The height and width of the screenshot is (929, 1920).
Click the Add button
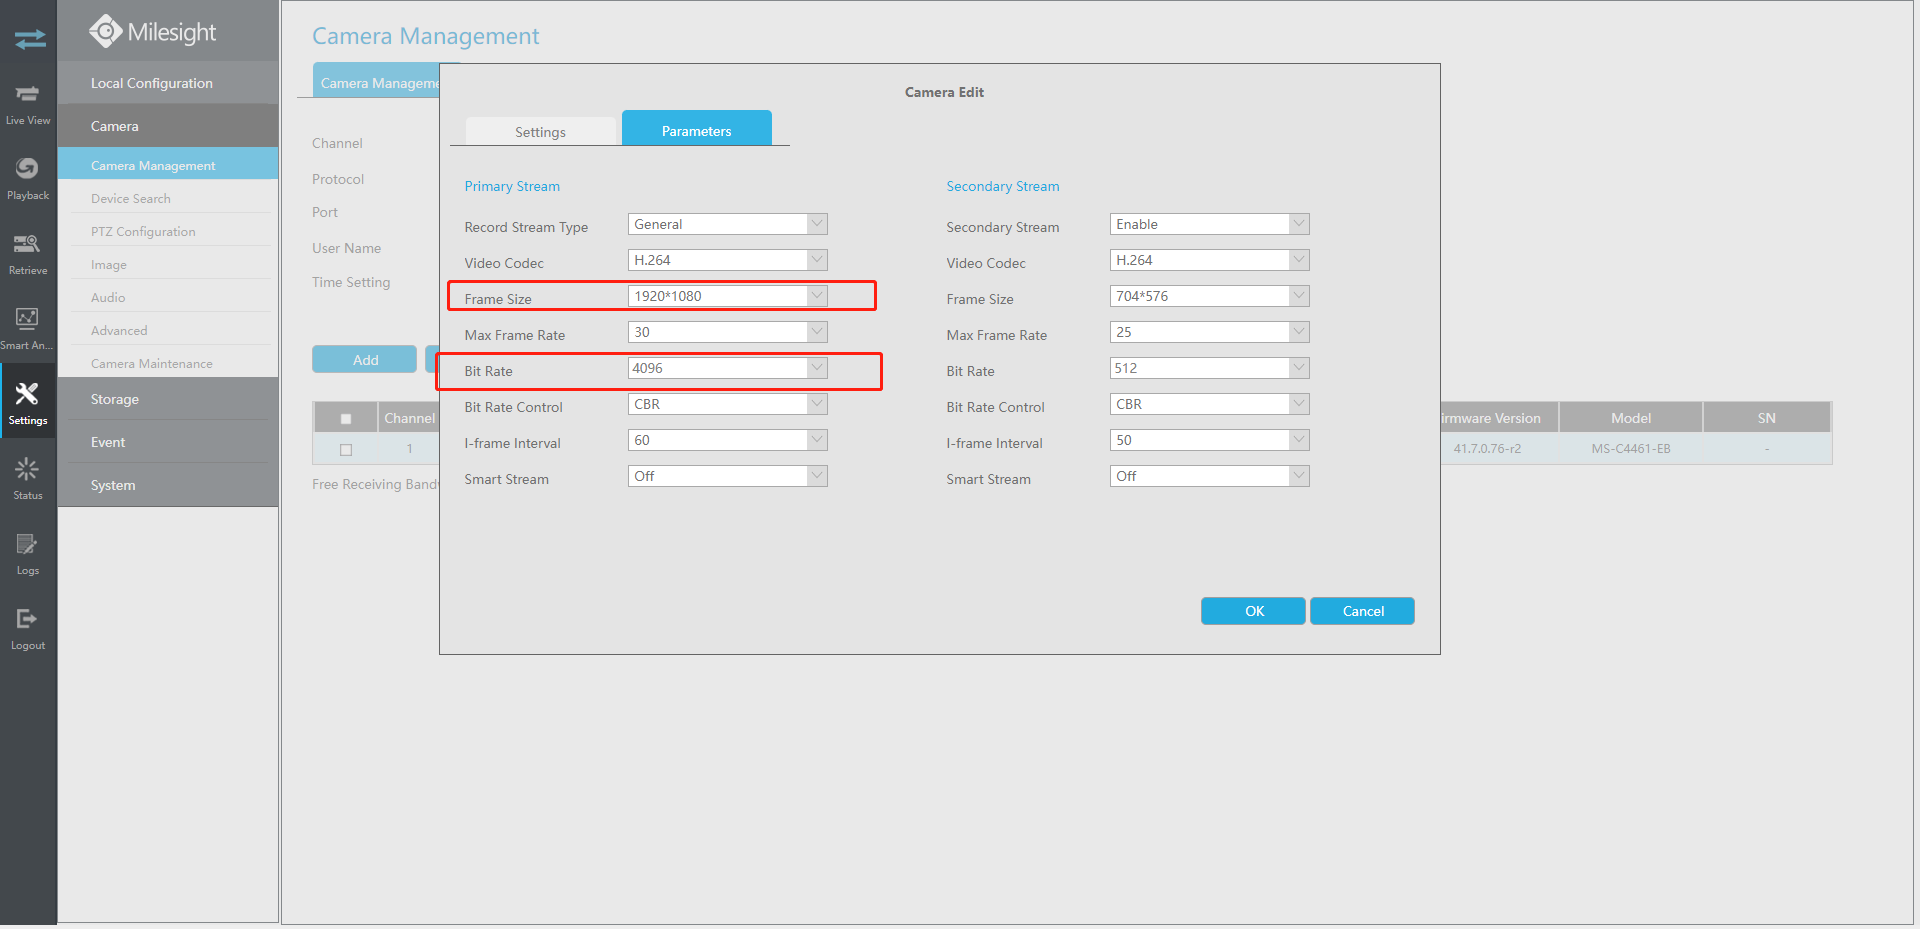[365, 360]
